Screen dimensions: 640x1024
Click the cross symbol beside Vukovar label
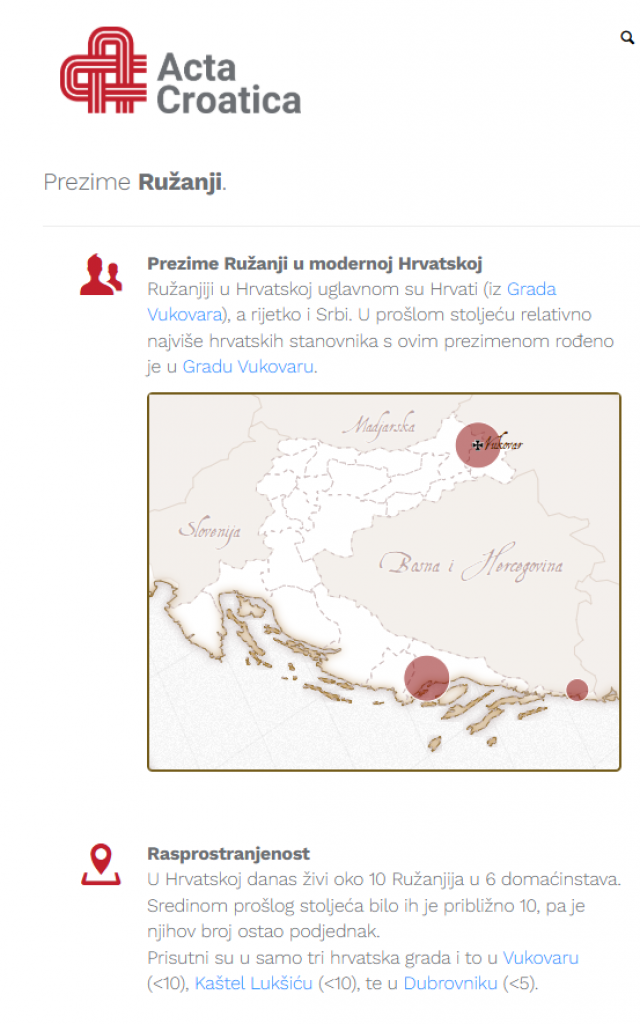click(477, 444)
